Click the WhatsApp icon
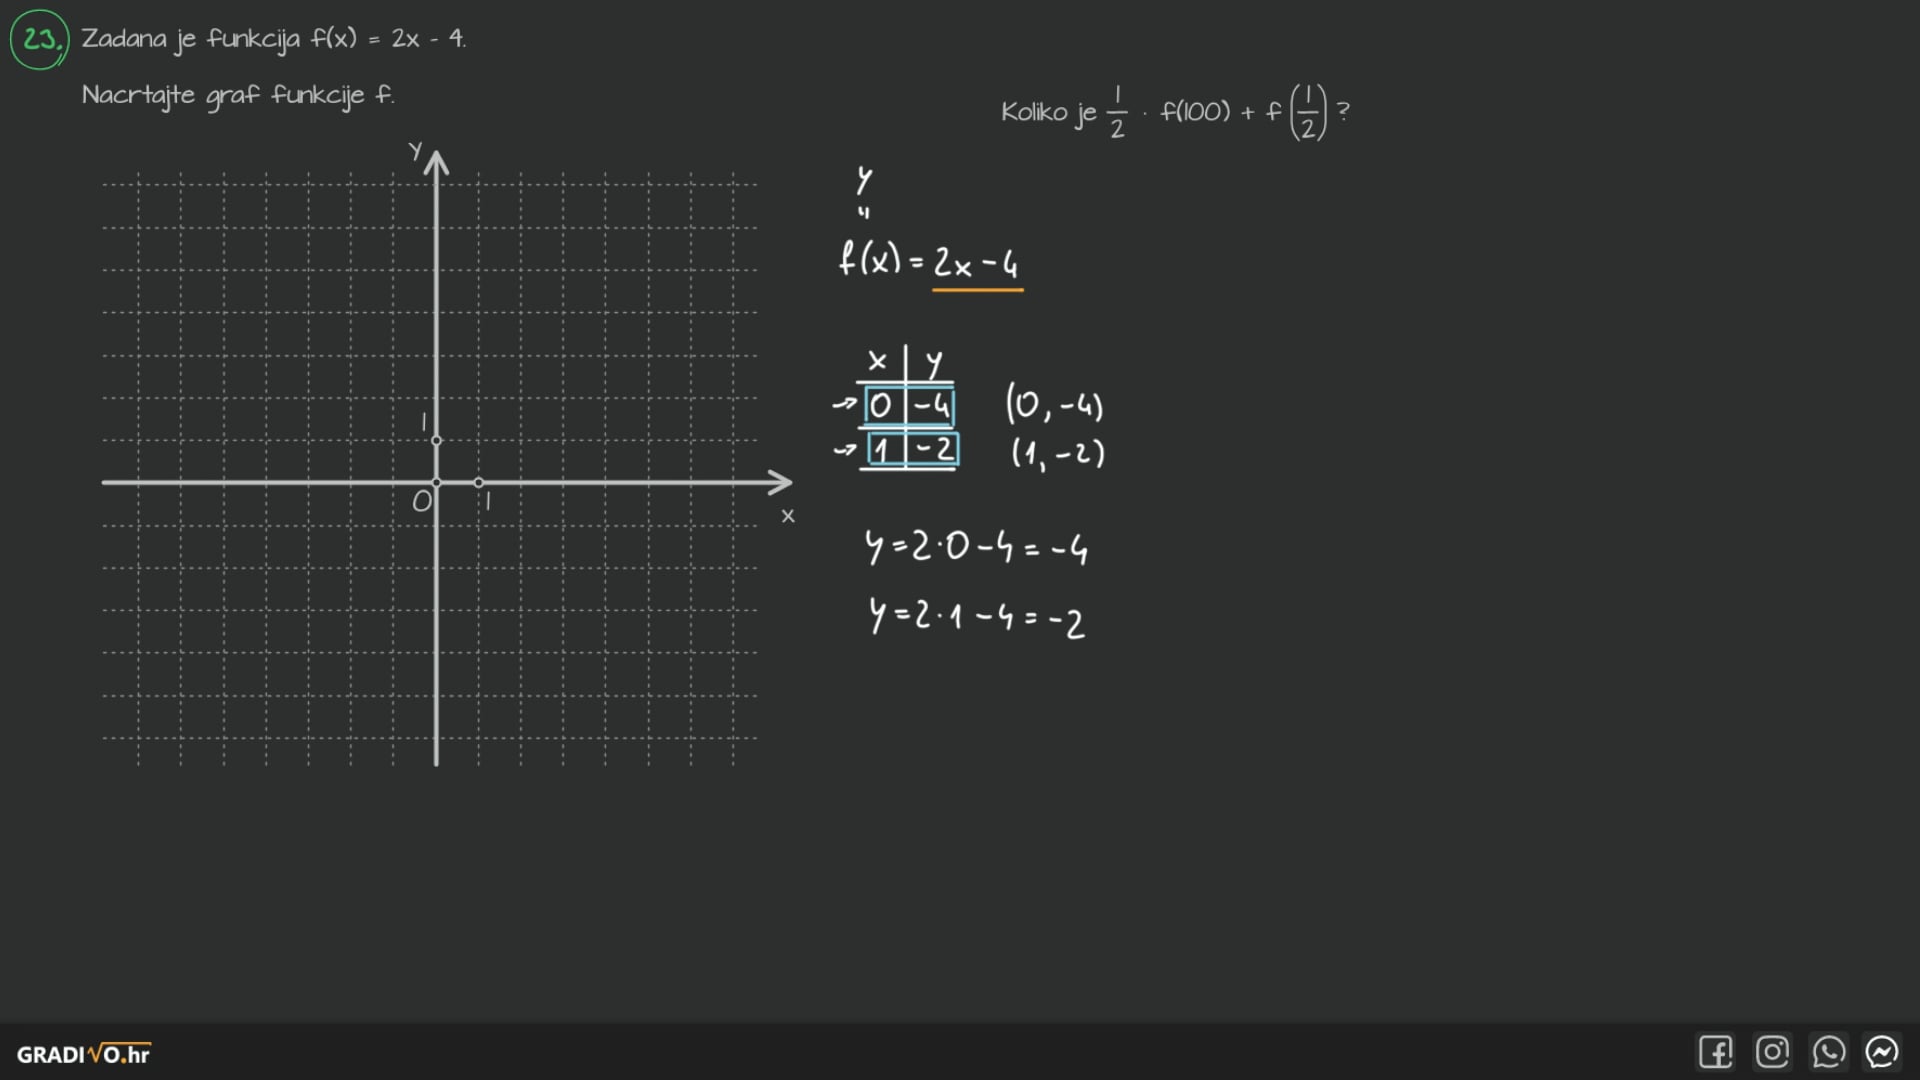1920x1080 pixels. (1828, 1052)
